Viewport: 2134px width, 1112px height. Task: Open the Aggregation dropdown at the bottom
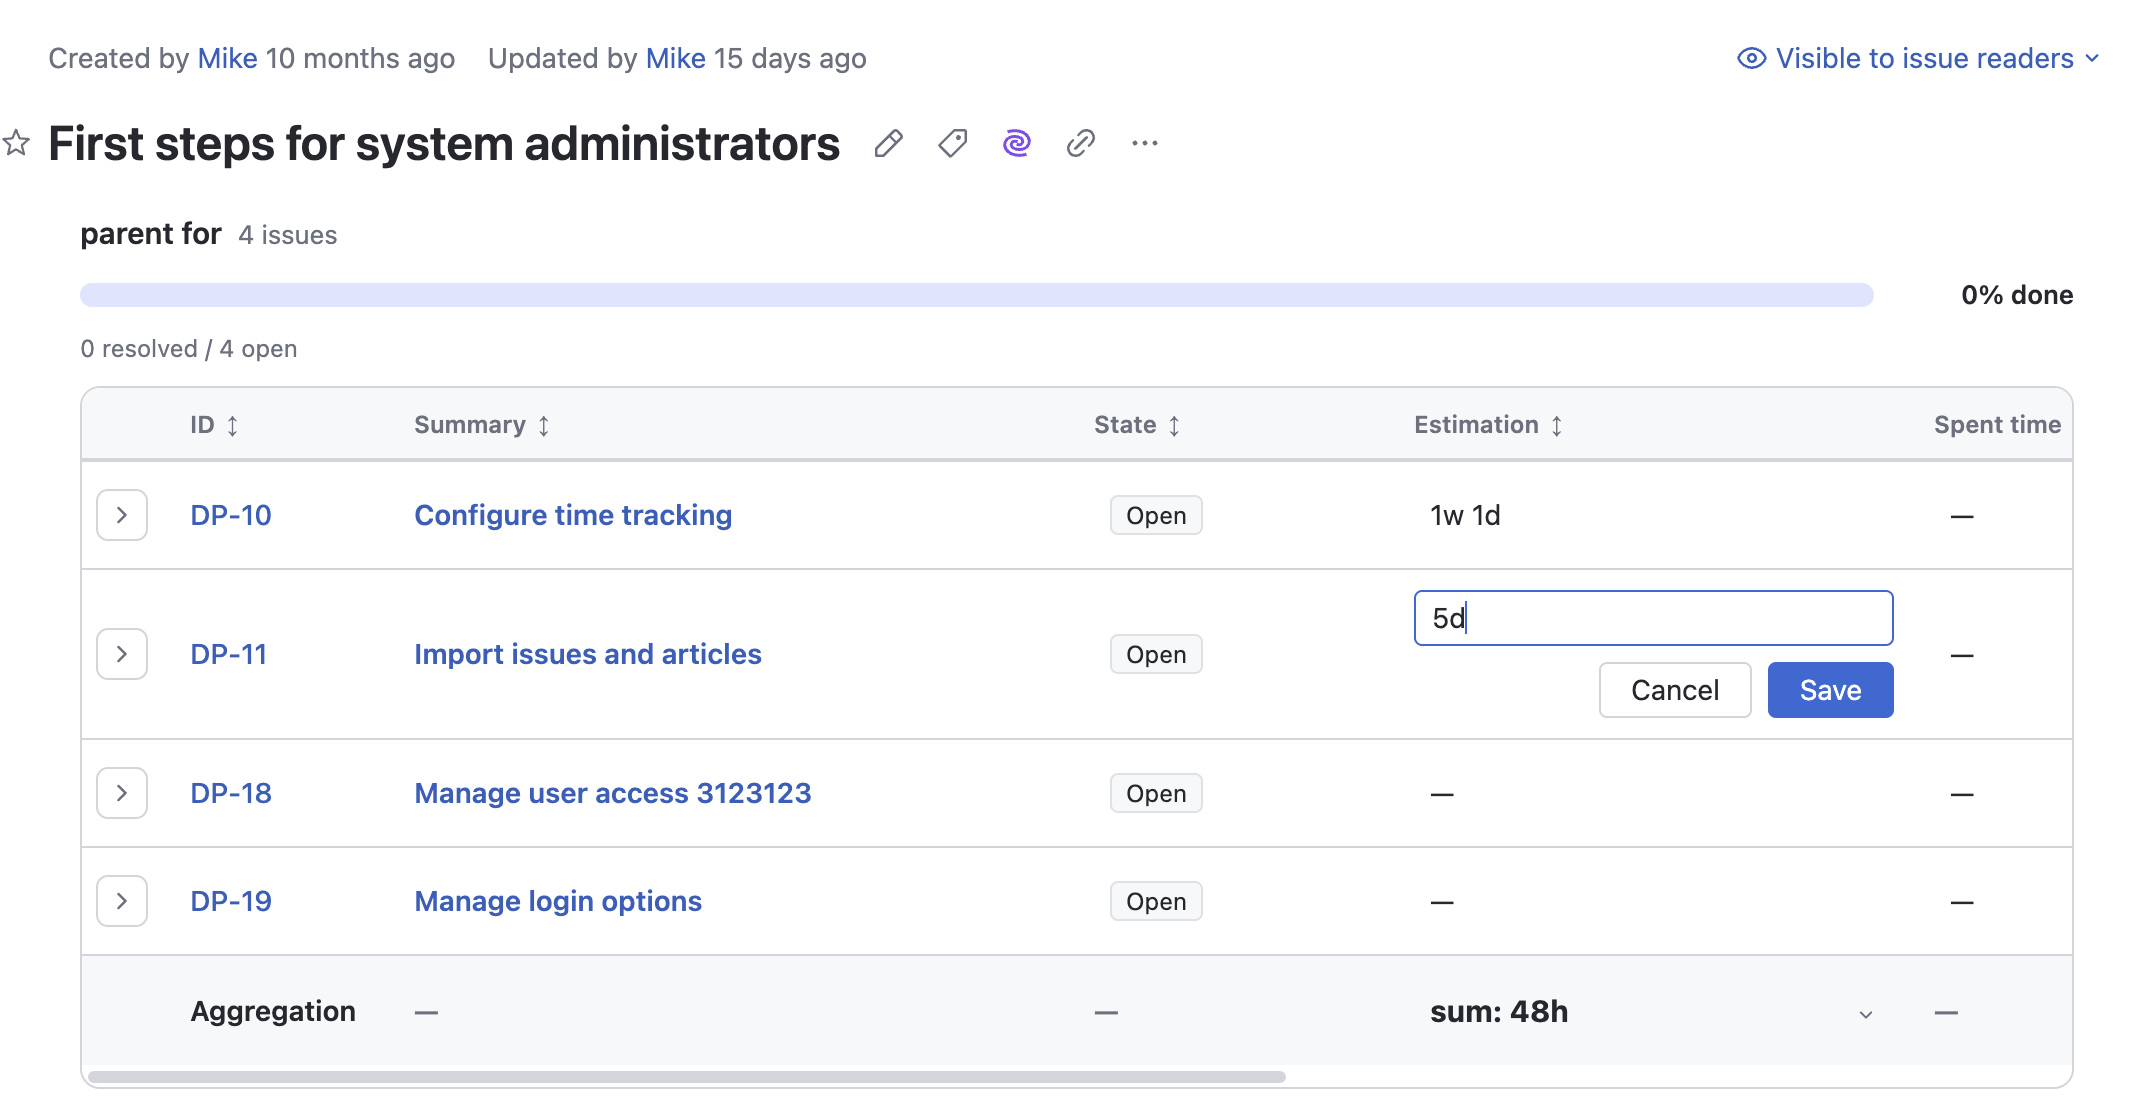pos(1864,1012)
